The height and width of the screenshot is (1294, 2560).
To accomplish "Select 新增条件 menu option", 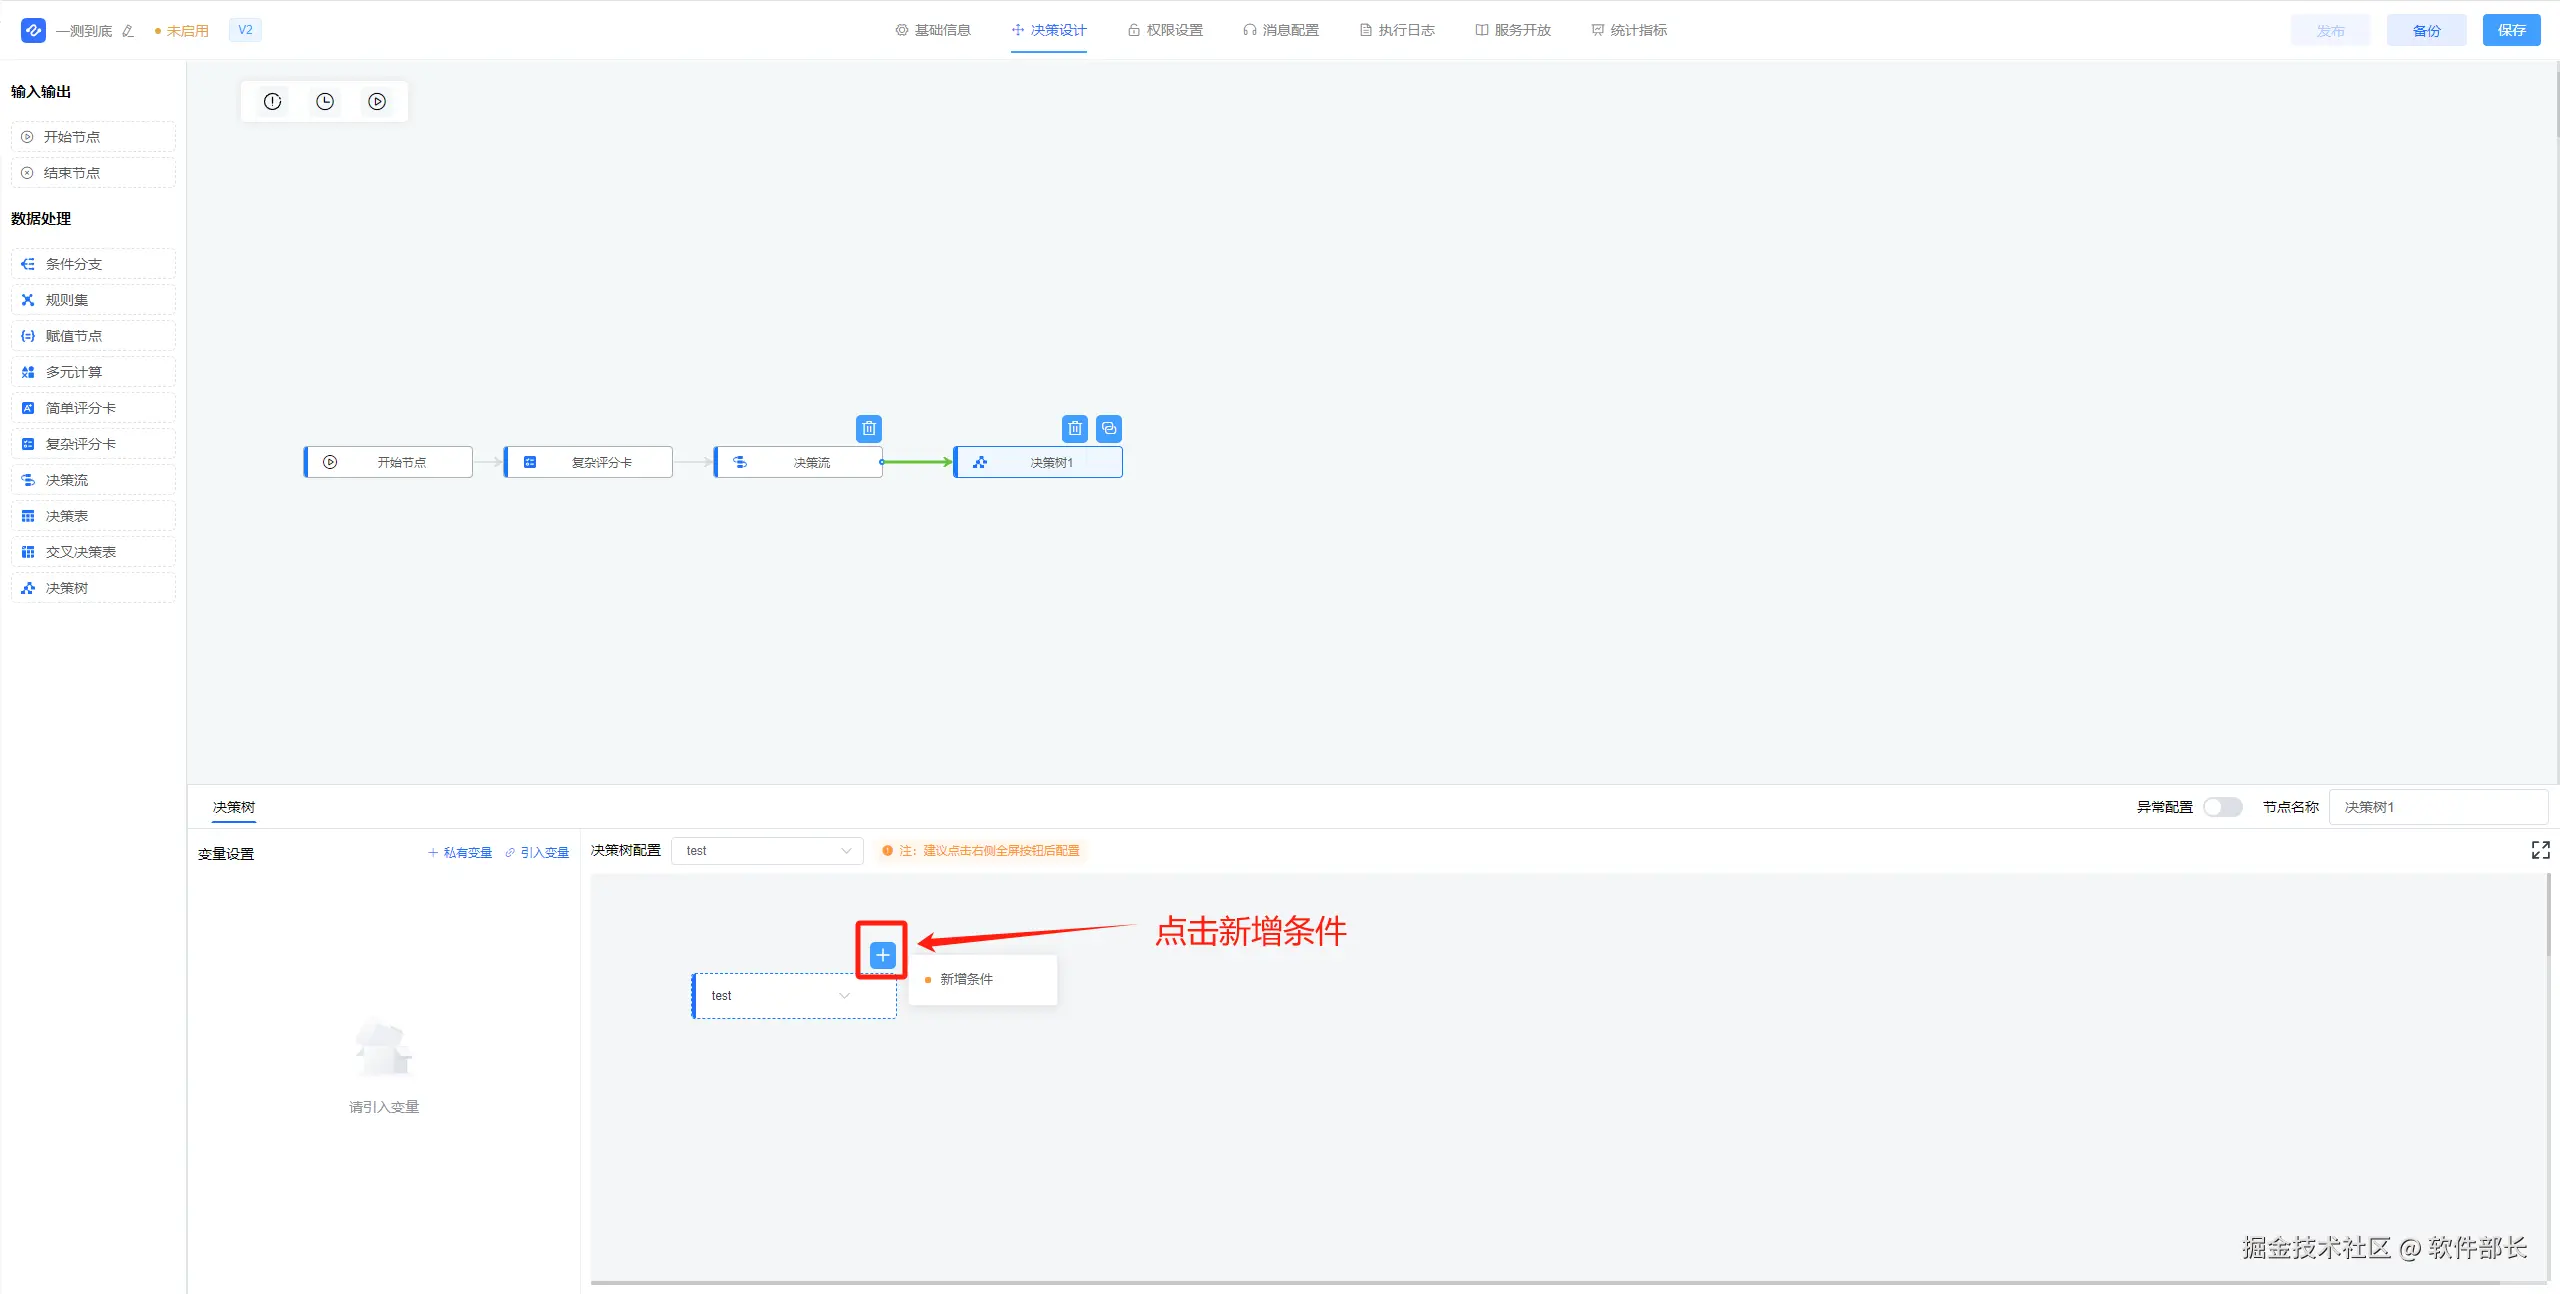I will (x=966, y=979).
